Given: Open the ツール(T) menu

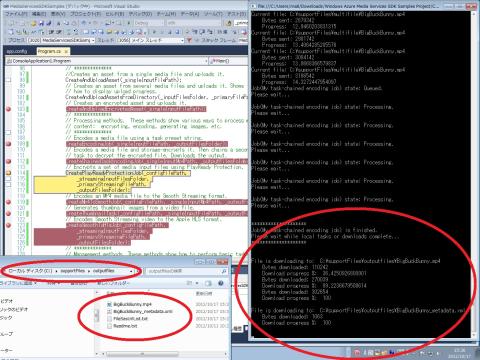Looking at the screenshot, I should (213, 14).
